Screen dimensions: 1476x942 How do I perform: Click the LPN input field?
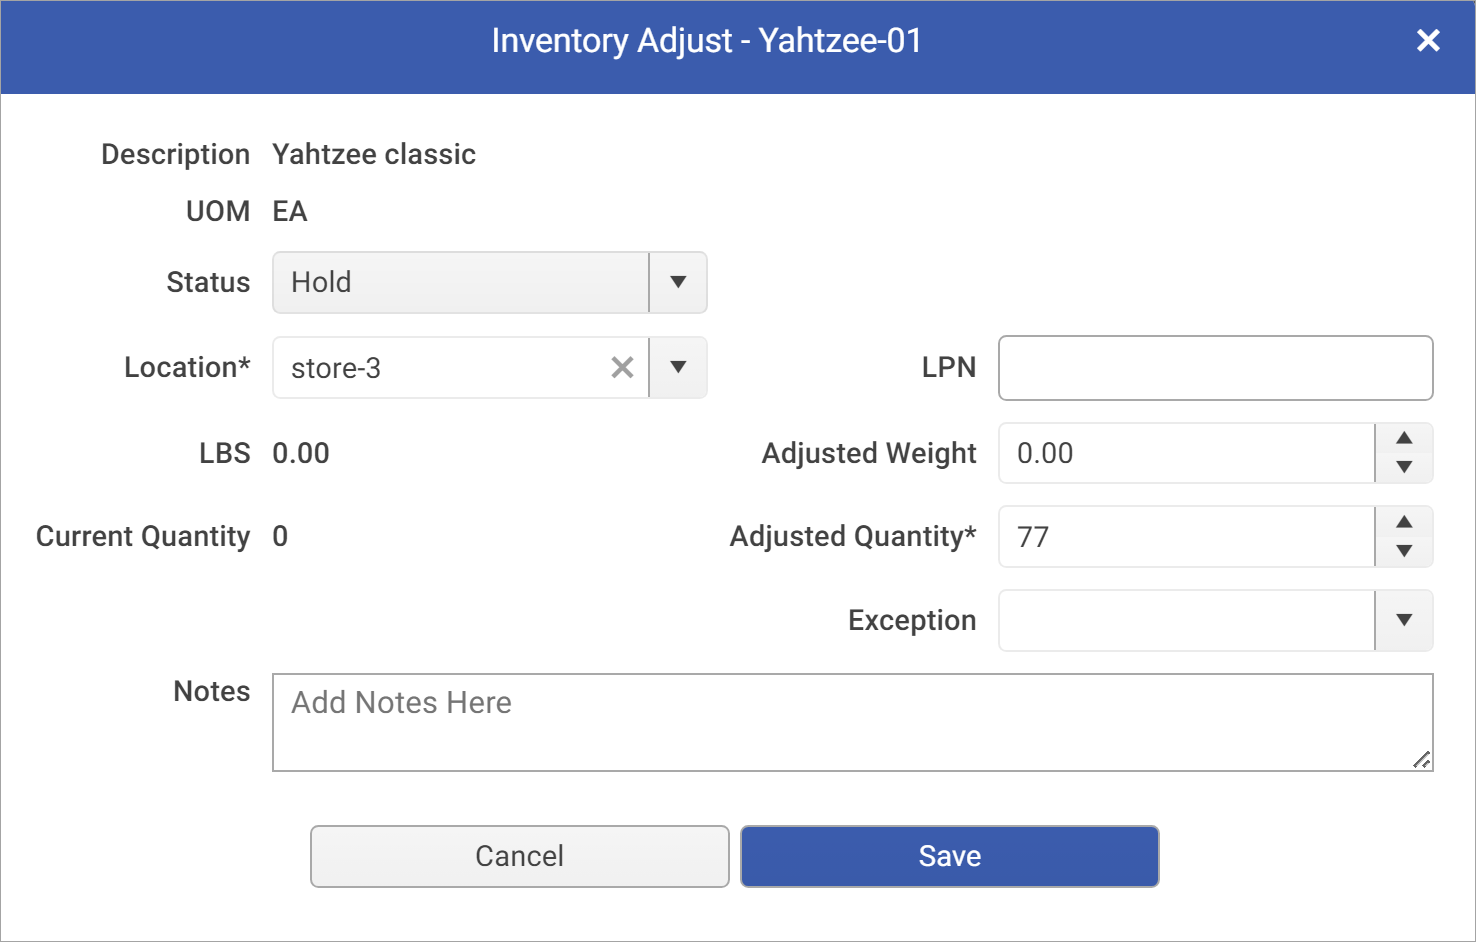[1214, 368]
